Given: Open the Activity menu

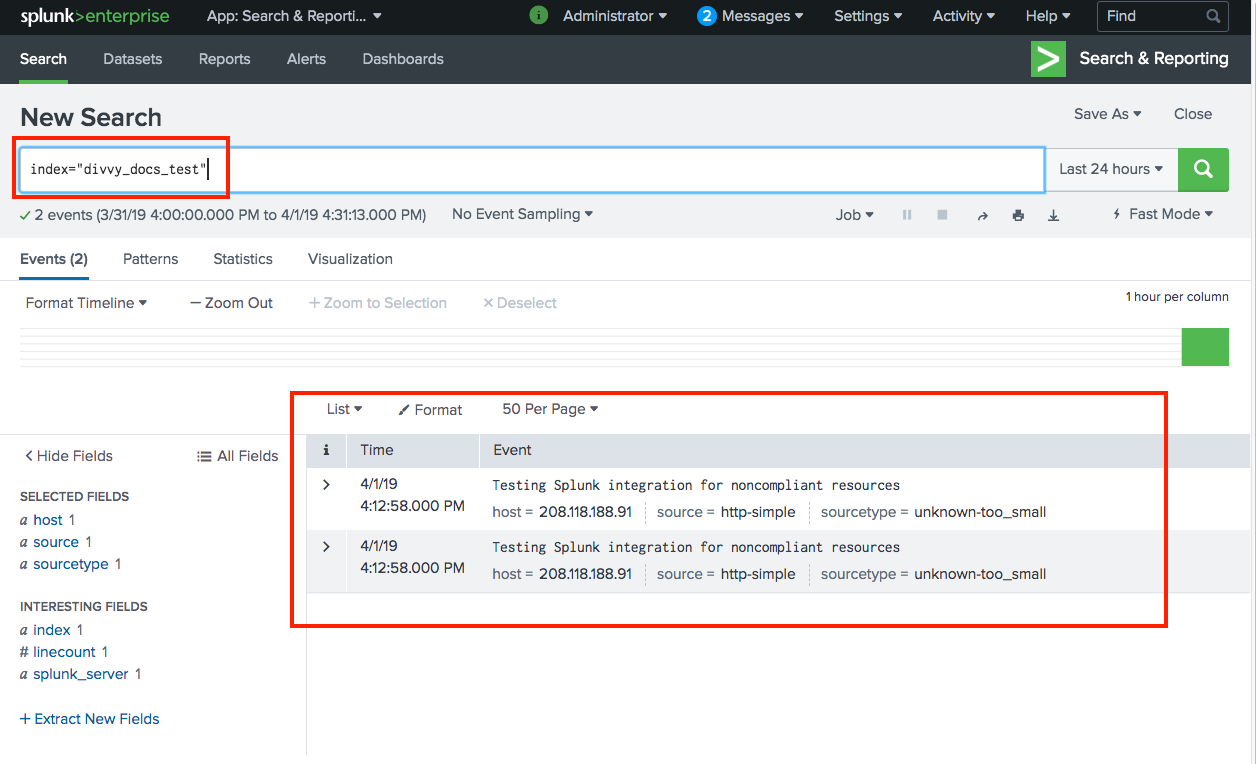Looking at the screenshot, I should (964, 16).
